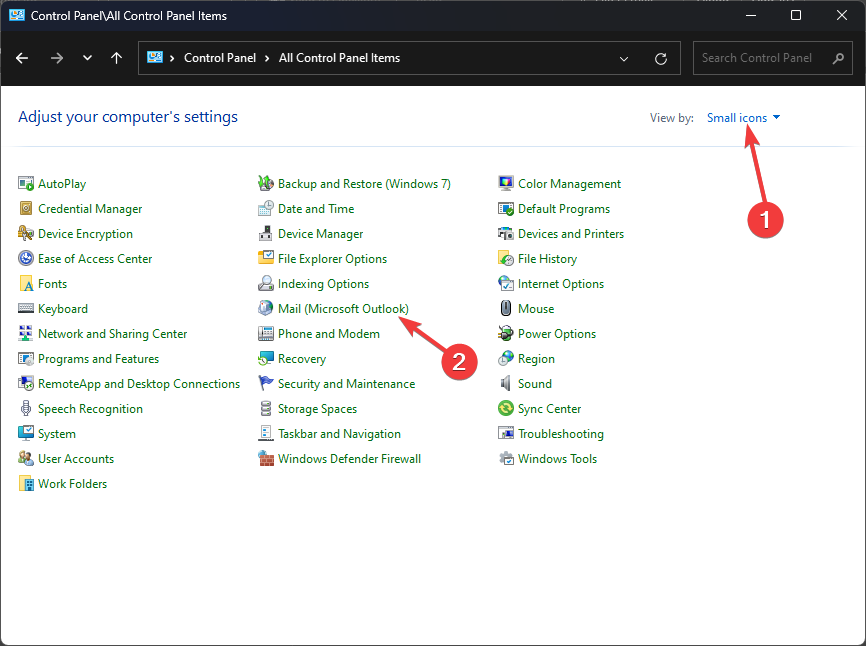The height and width of the screenshot is (646, 866).
Task: Click the Keyboard icon
Action: pos(26,308)
